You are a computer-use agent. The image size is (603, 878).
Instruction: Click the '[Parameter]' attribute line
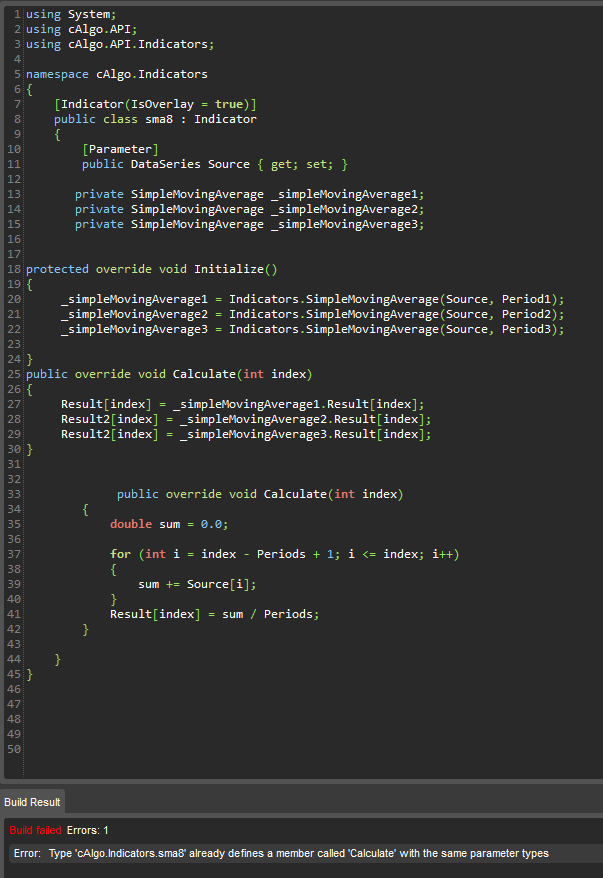click(120, 149)
